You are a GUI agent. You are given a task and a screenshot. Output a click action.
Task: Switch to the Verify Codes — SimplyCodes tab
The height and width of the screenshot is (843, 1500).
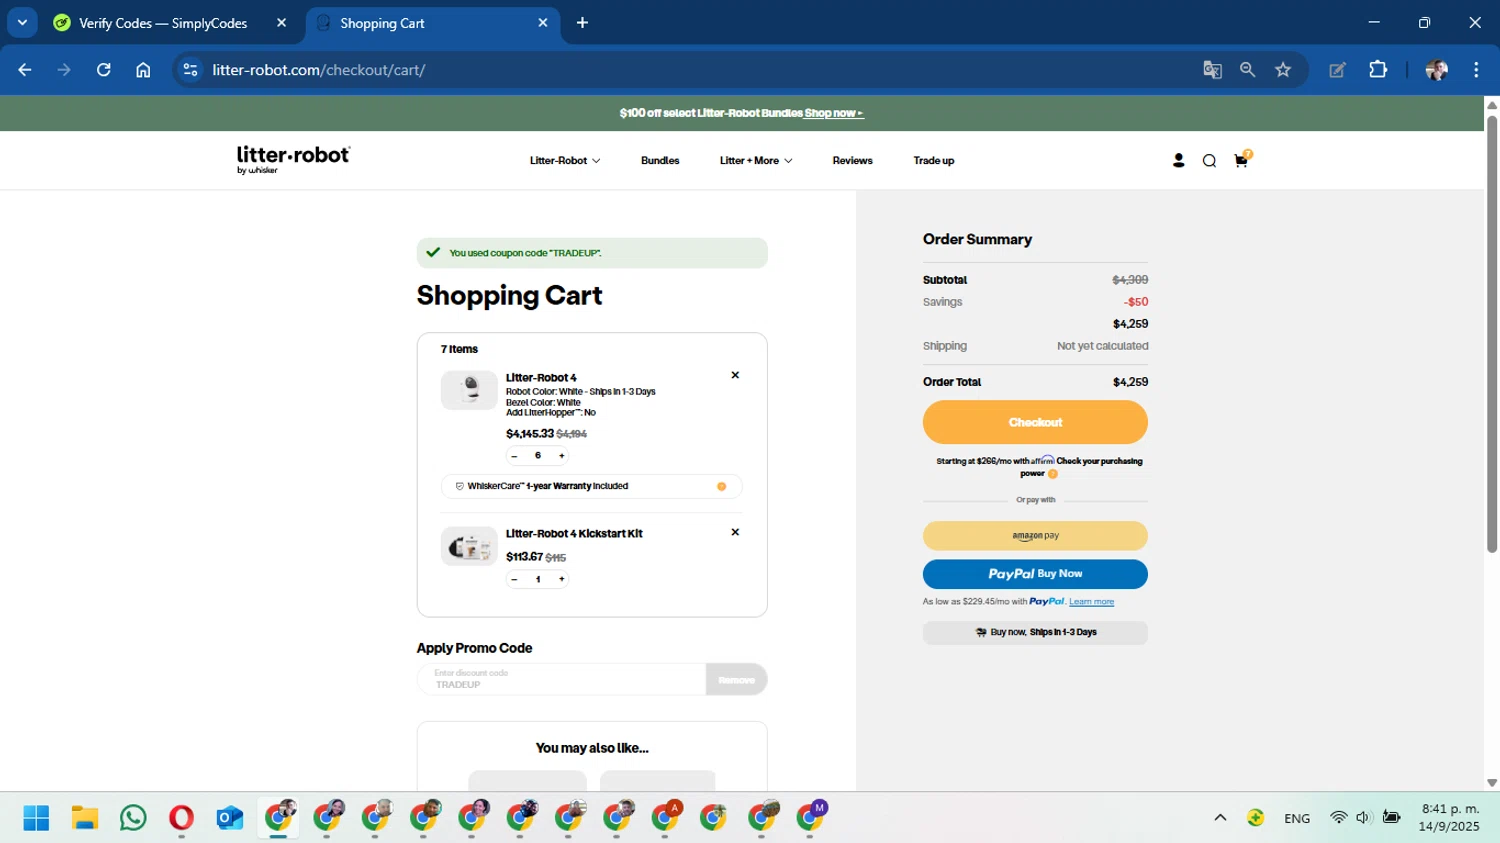(x=163, y=23)
